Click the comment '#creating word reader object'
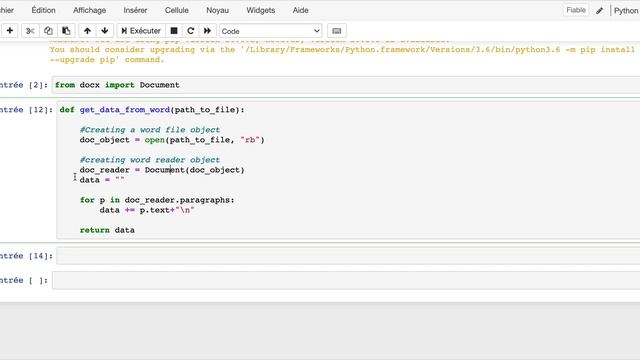 150,160
